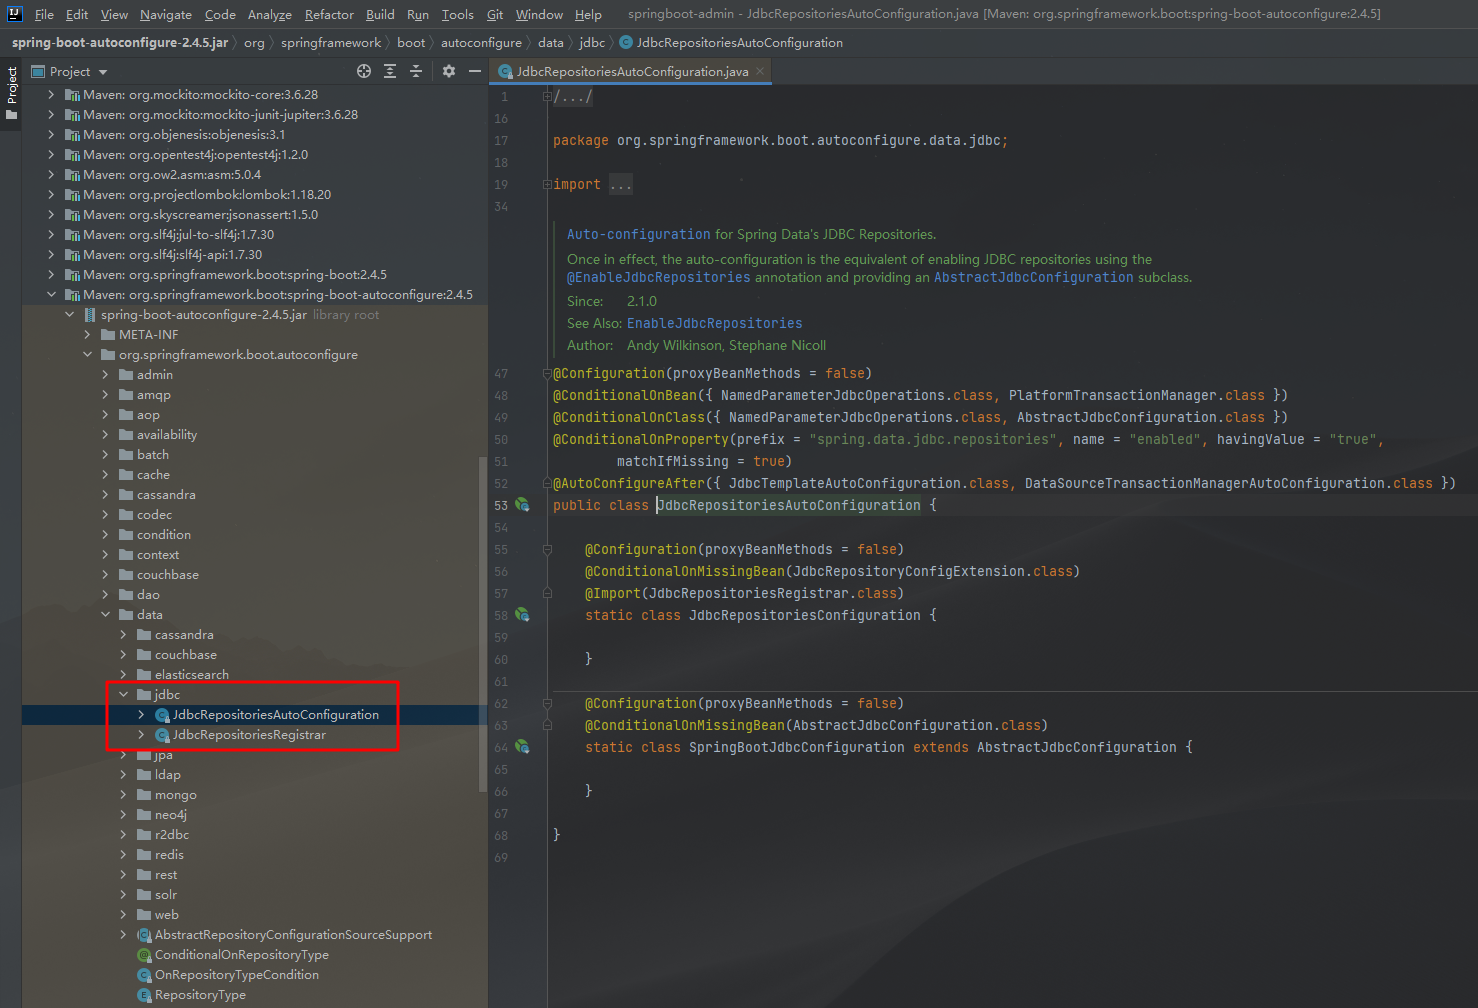The height and width of the screenshot is (1008, 1478).
Task: Open the Project view dropdown
Action: (x=103, y=72)
